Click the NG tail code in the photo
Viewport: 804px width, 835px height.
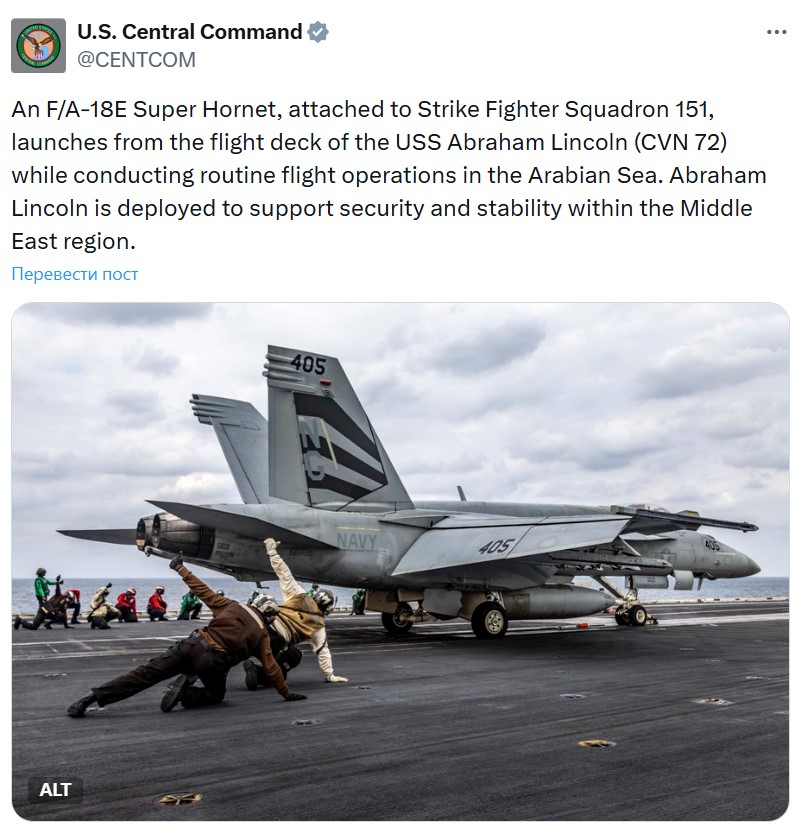tap(314, 448)
